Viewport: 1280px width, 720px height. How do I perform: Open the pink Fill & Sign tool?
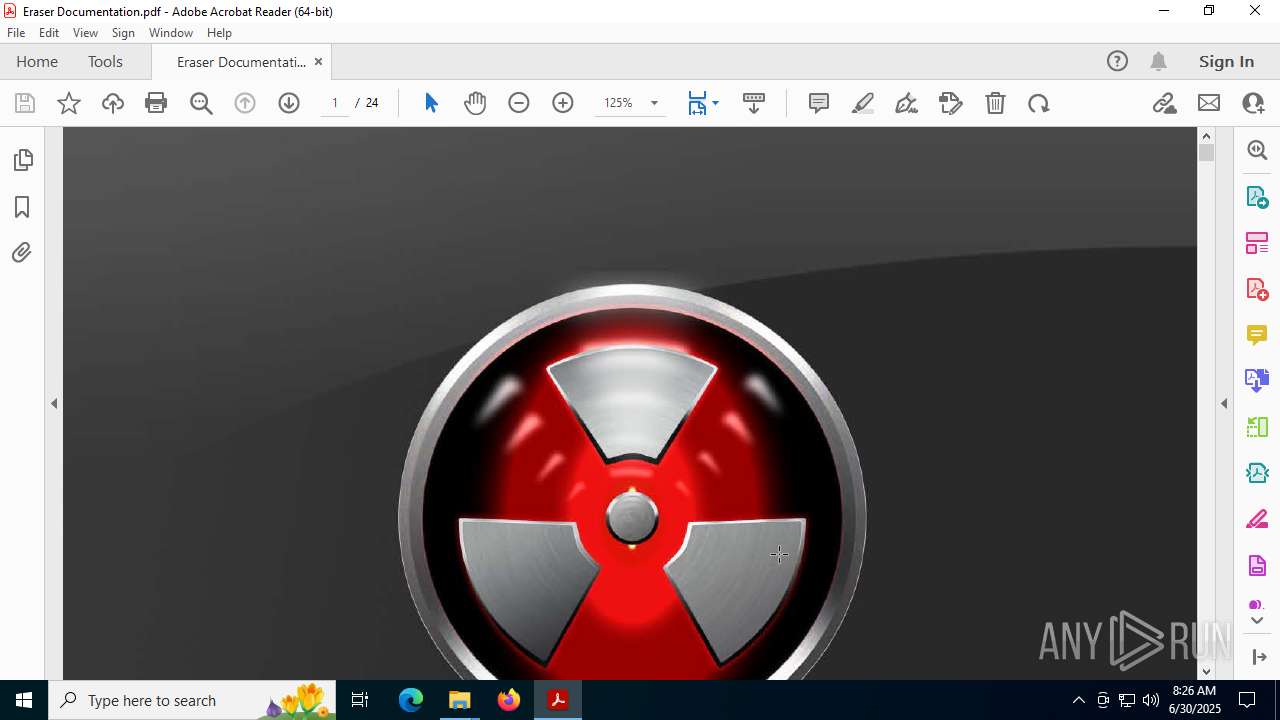(x=1257, y=520)
